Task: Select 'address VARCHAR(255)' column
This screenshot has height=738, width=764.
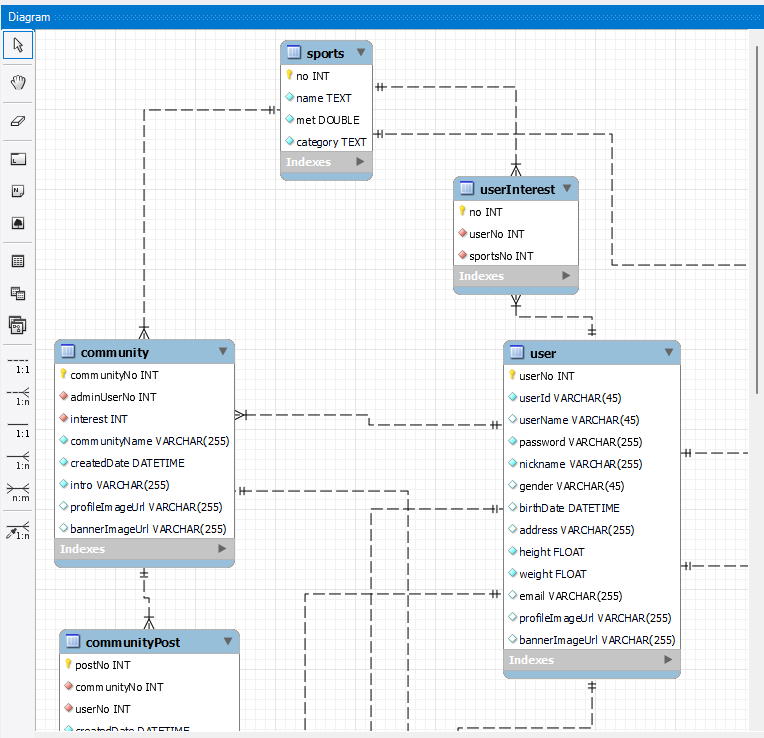Action: pyautogui.click(x=592, y=530)
